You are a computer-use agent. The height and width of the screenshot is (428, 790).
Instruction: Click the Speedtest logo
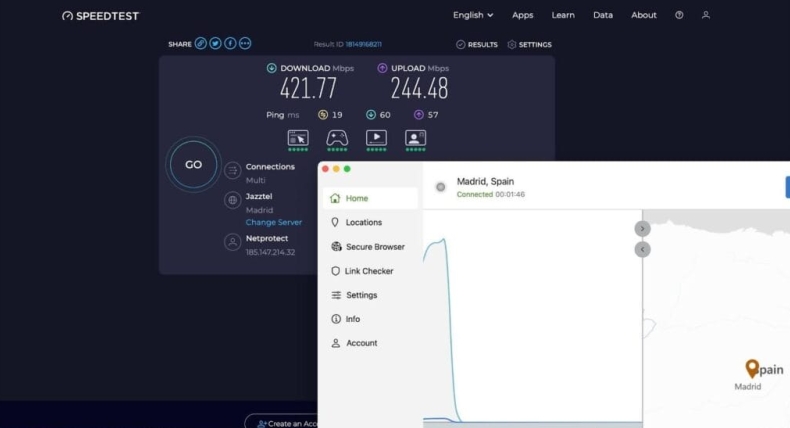[100, 16]
